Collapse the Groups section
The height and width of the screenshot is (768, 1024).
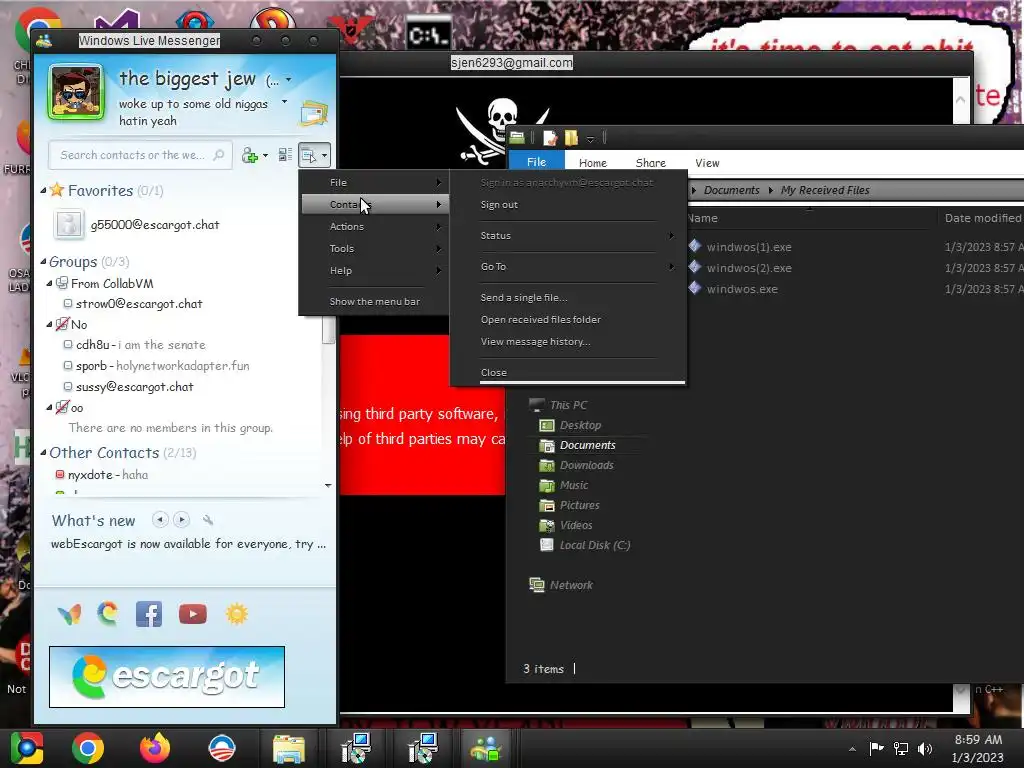point(43,262)
